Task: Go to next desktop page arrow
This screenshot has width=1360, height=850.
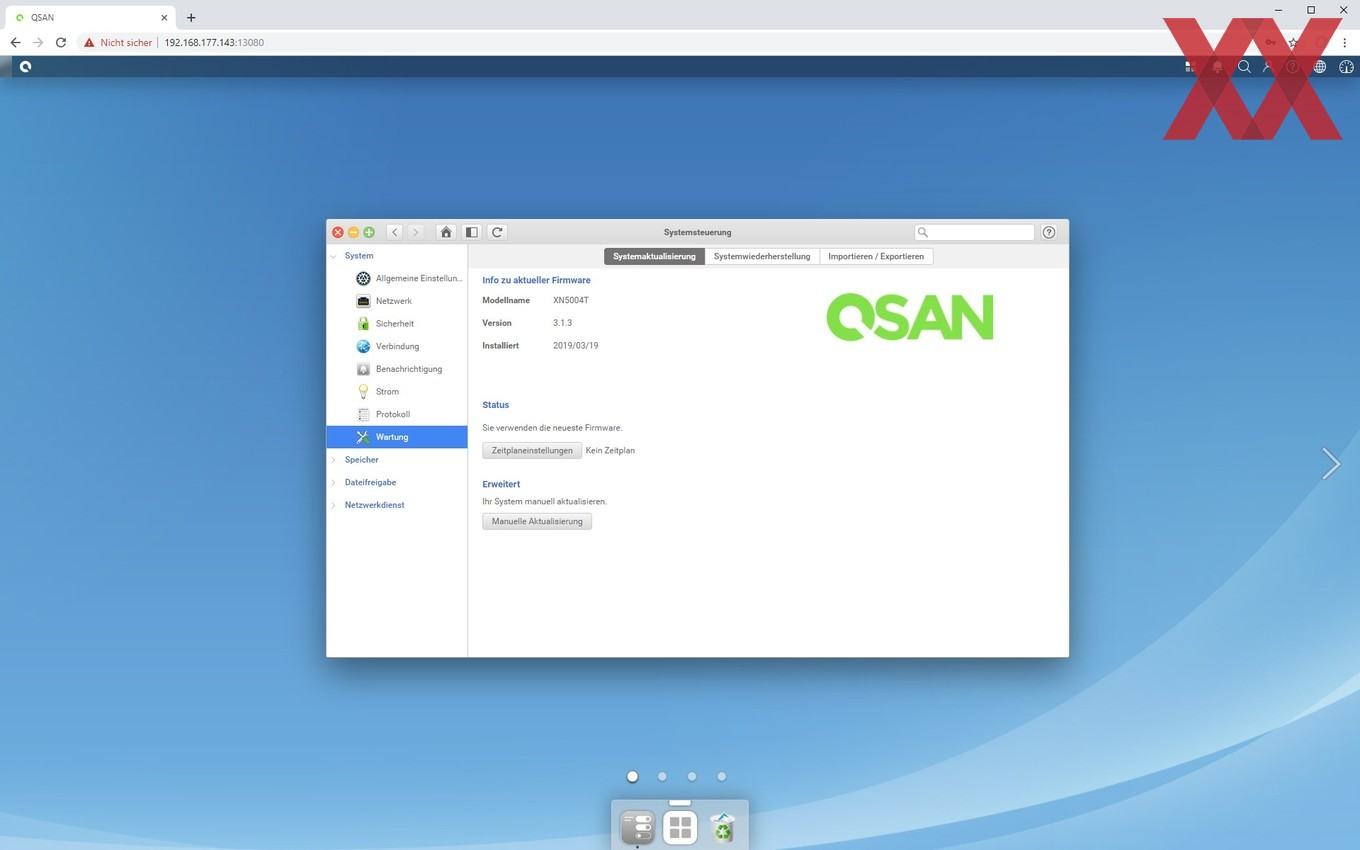Action: pos(1330,463)
